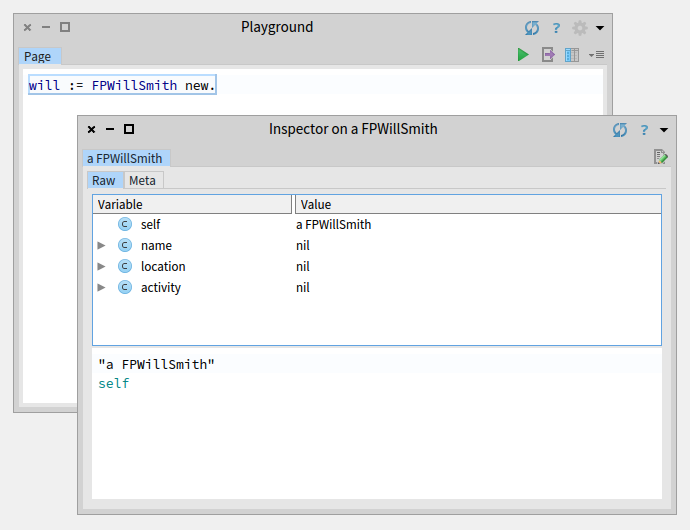The height and width of the screenshot is (530, 690).
Task: Open the Inspector window dropdown arrow
Action: click(x=664, y=130)
